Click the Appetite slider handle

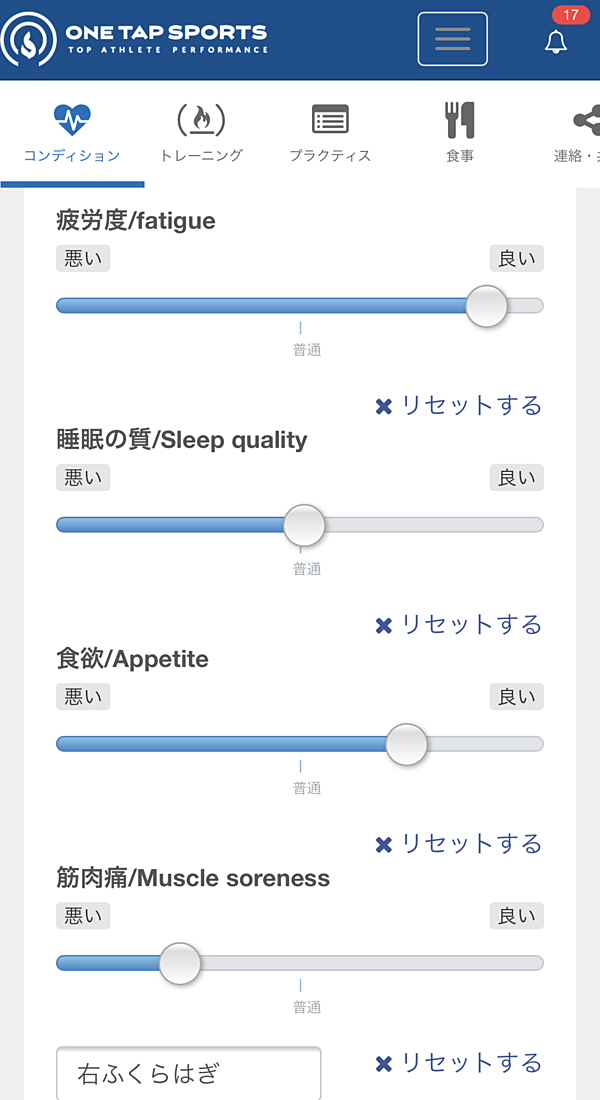(406, 744)
